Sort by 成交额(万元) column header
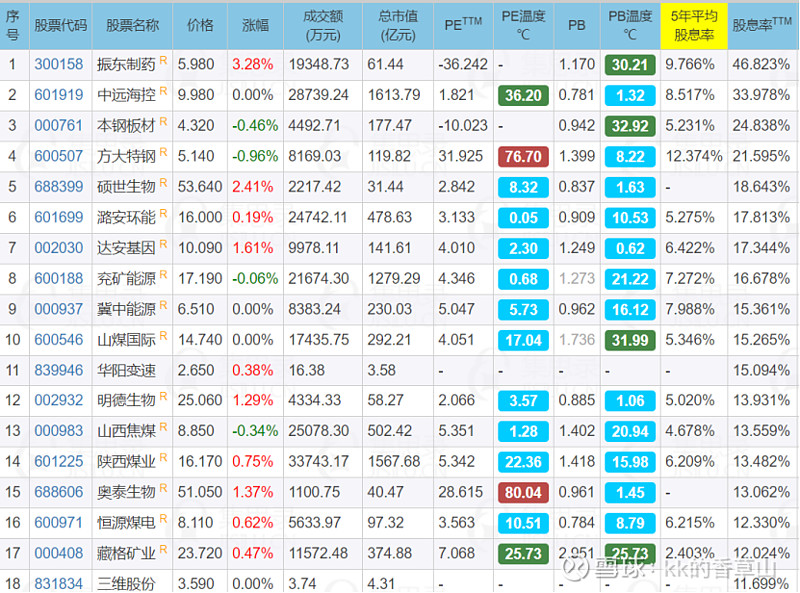The height and width of the screenshot is (593, 800). [x=323, y=26]
